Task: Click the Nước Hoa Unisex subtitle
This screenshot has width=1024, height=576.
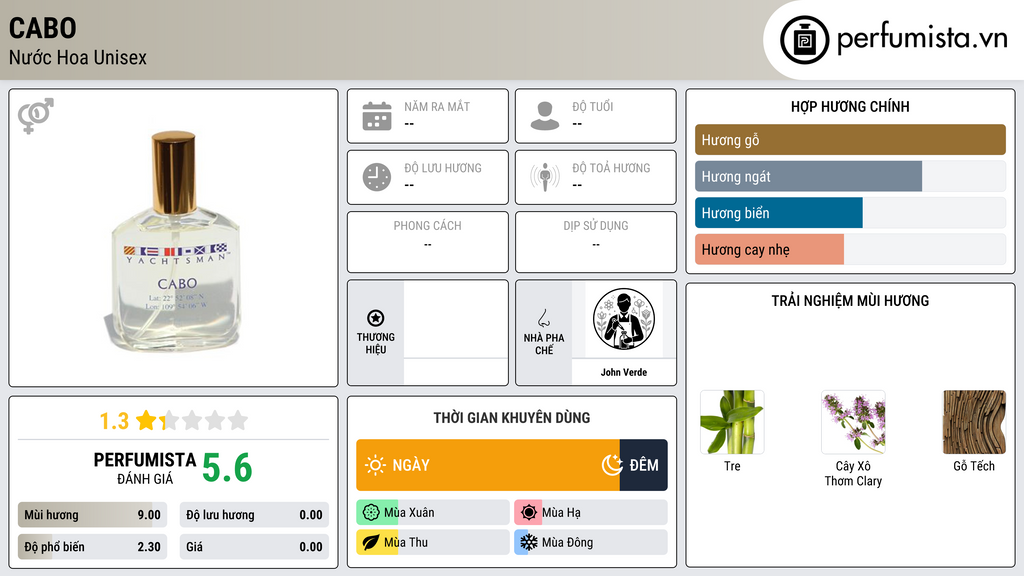Action: 78,57
